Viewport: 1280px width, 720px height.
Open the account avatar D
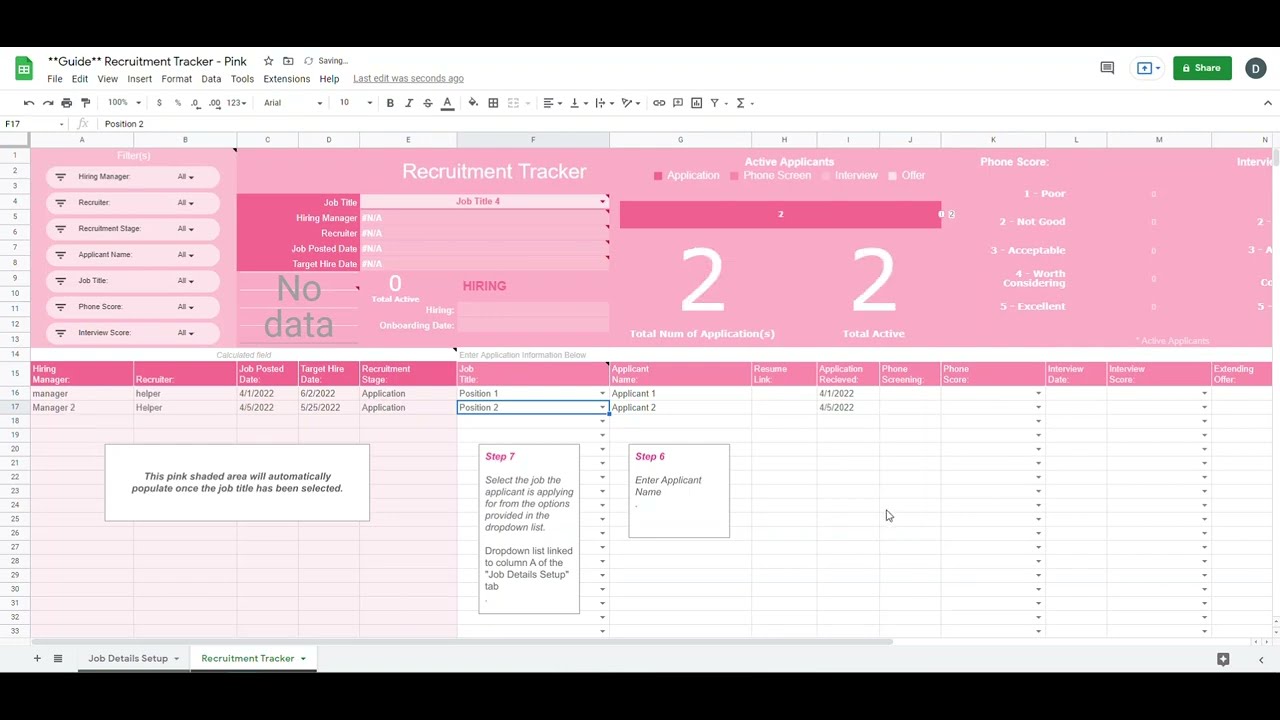(x=1256, y=68)
